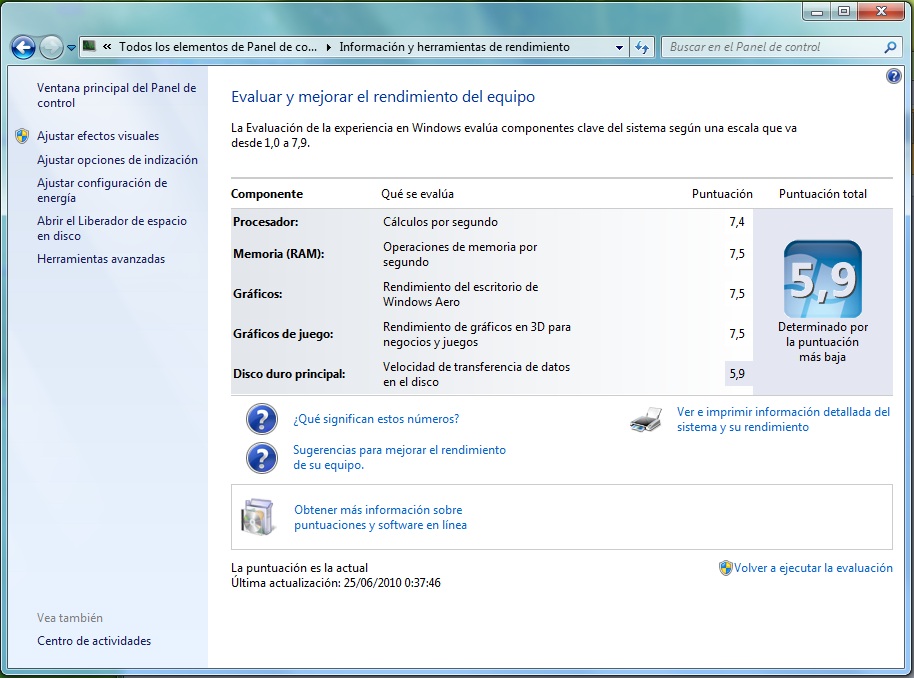The image size is (914, 679).
Task: Open 'Obtener más información sobre puntuaciones' link
Action: click(380, 517)
